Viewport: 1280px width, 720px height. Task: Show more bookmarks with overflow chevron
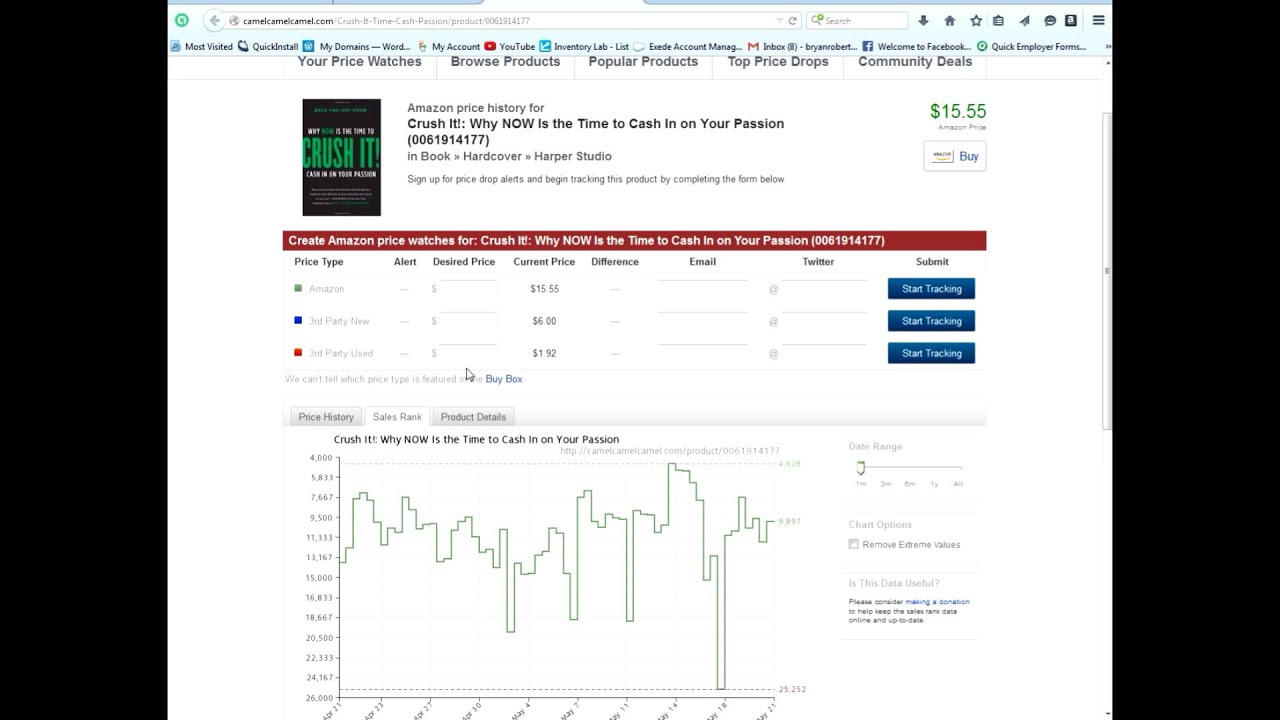pos(1108,46)
